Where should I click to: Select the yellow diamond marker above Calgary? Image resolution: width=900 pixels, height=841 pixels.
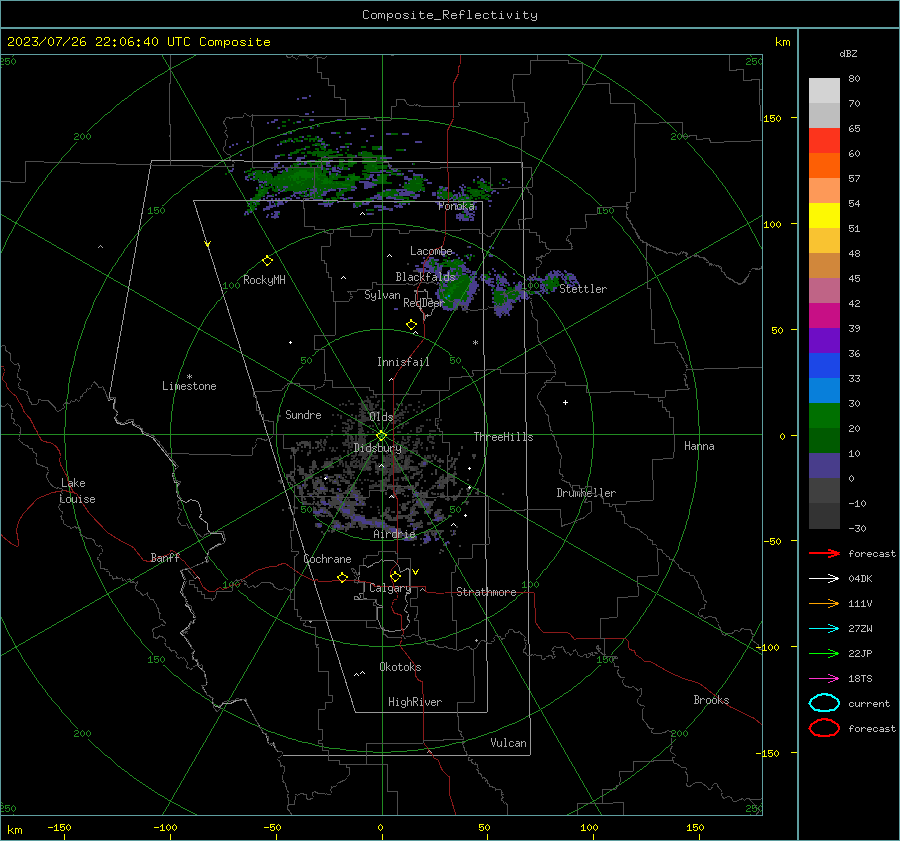(x=395, y=576)
